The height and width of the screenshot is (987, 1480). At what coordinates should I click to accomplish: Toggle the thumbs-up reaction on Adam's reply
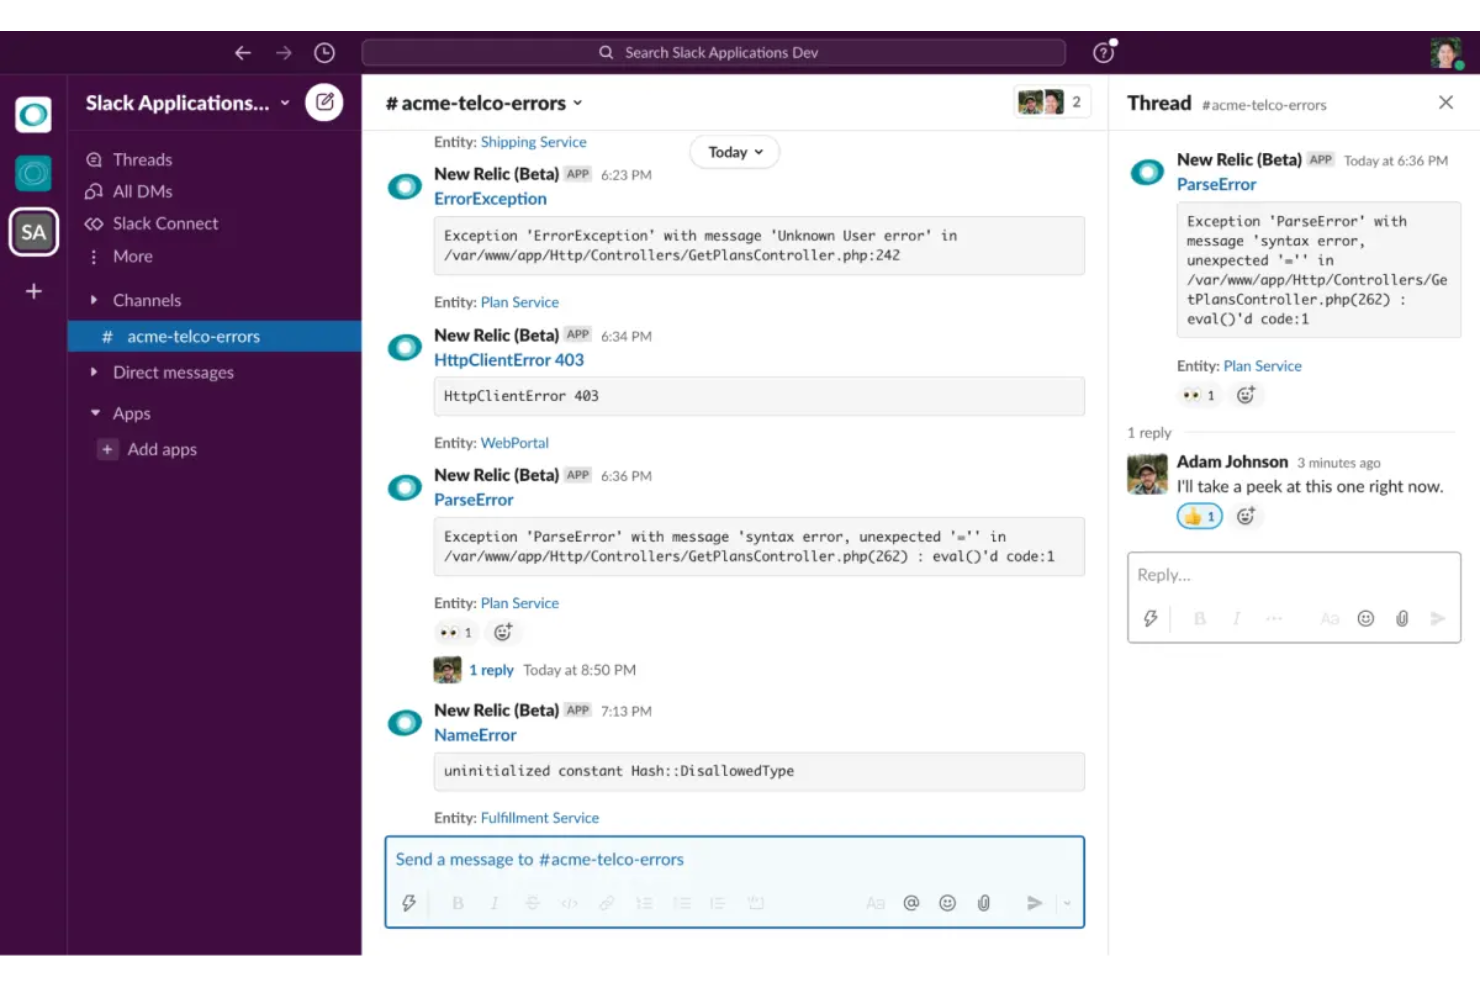[x=1198, y=516]
